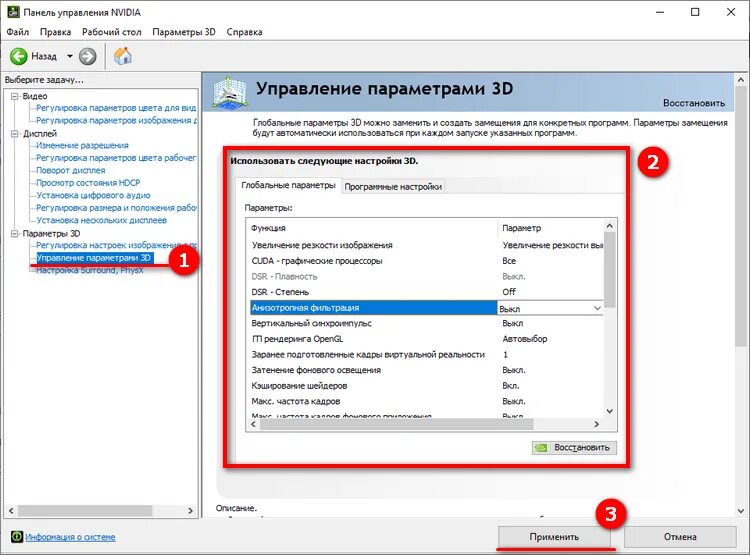The width and height of the screenshot is (750, 555).
Task: Click the green Back arrow icon
Action: (x=19, y=56)
